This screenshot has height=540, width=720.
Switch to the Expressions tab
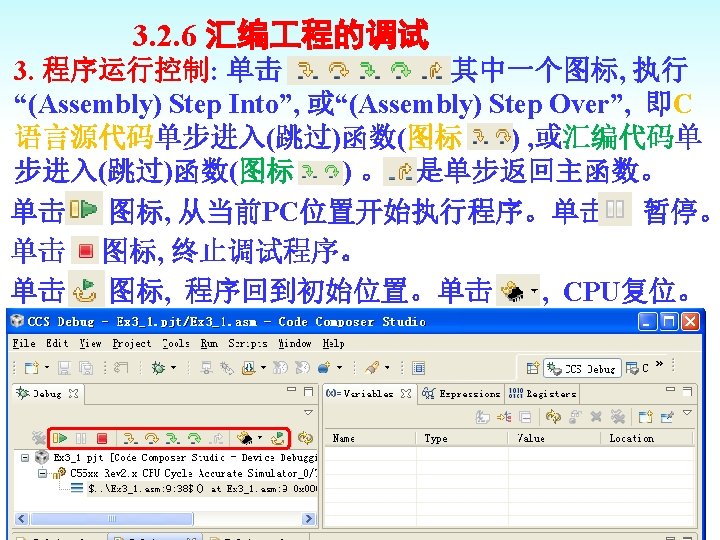[x=461, y=394]
